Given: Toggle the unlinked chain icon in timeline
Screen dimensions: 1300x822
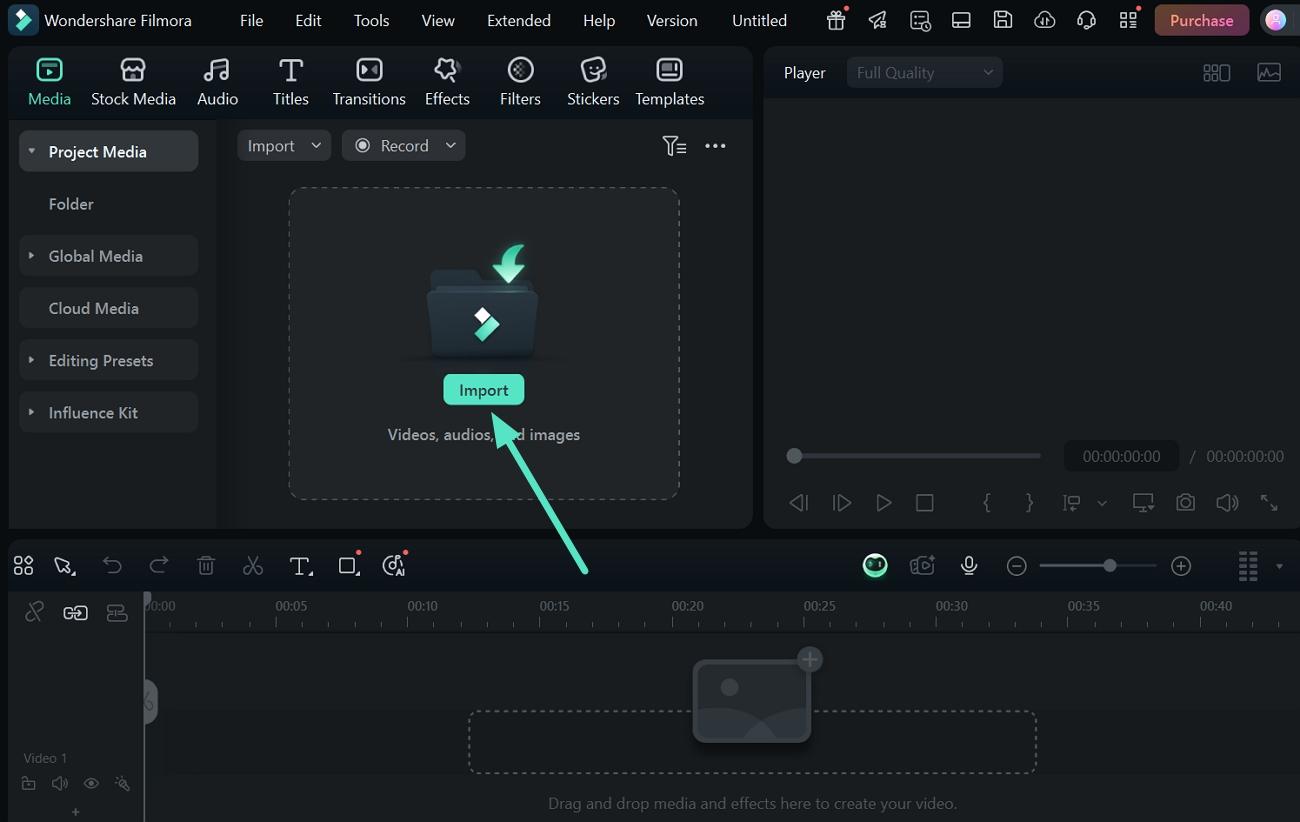Looking at the screenshot, I should tap(34, 613).
